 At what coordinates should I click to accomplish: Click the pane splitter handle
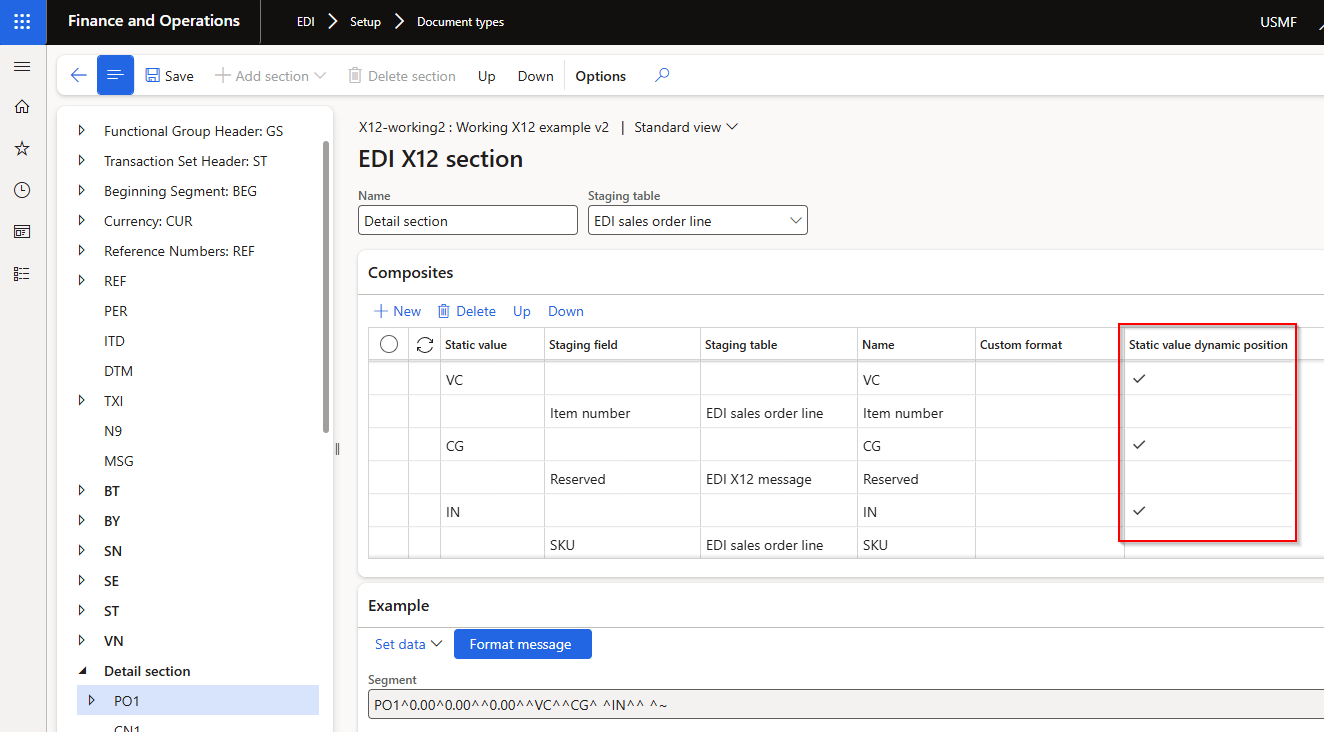(338, 449)
